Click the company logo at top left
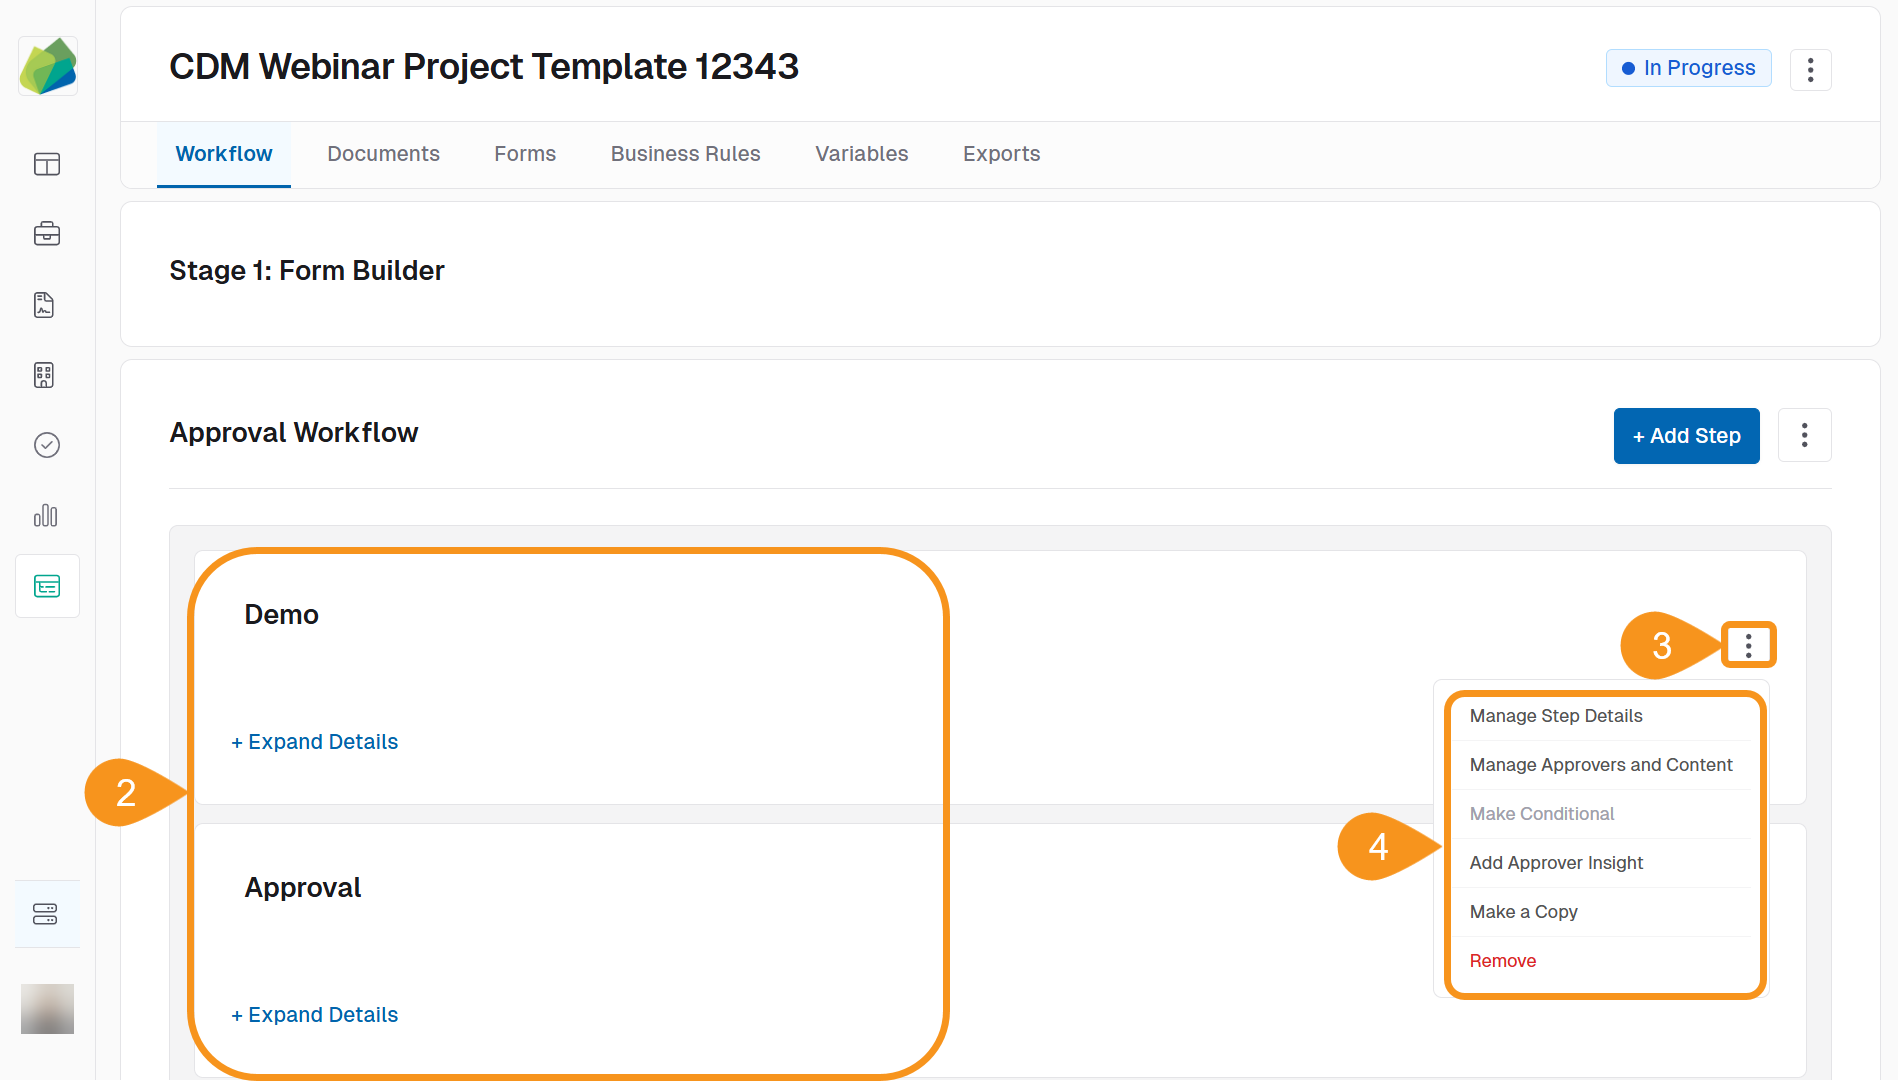 [x=47, y=65]
